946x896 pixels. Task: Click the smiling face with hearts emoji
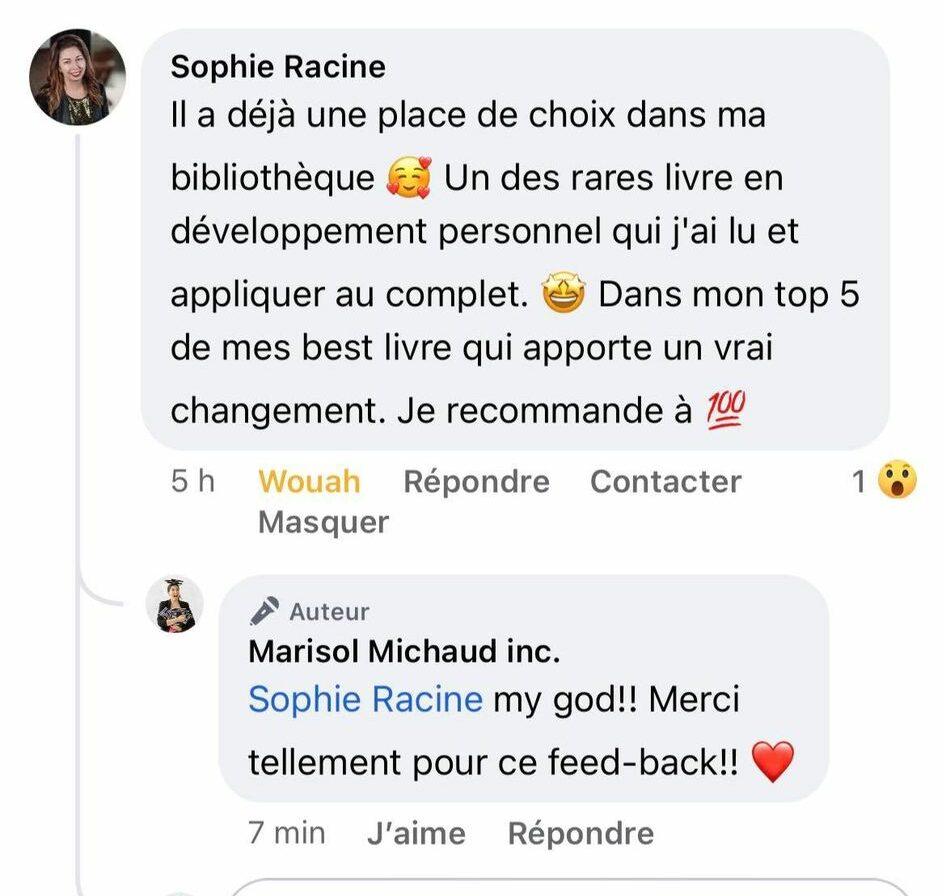(409, 179)
